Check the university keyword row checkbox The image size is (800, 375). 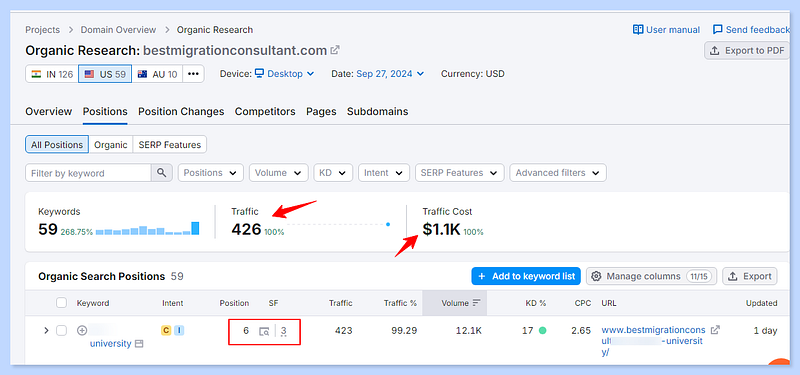[61, 331]
